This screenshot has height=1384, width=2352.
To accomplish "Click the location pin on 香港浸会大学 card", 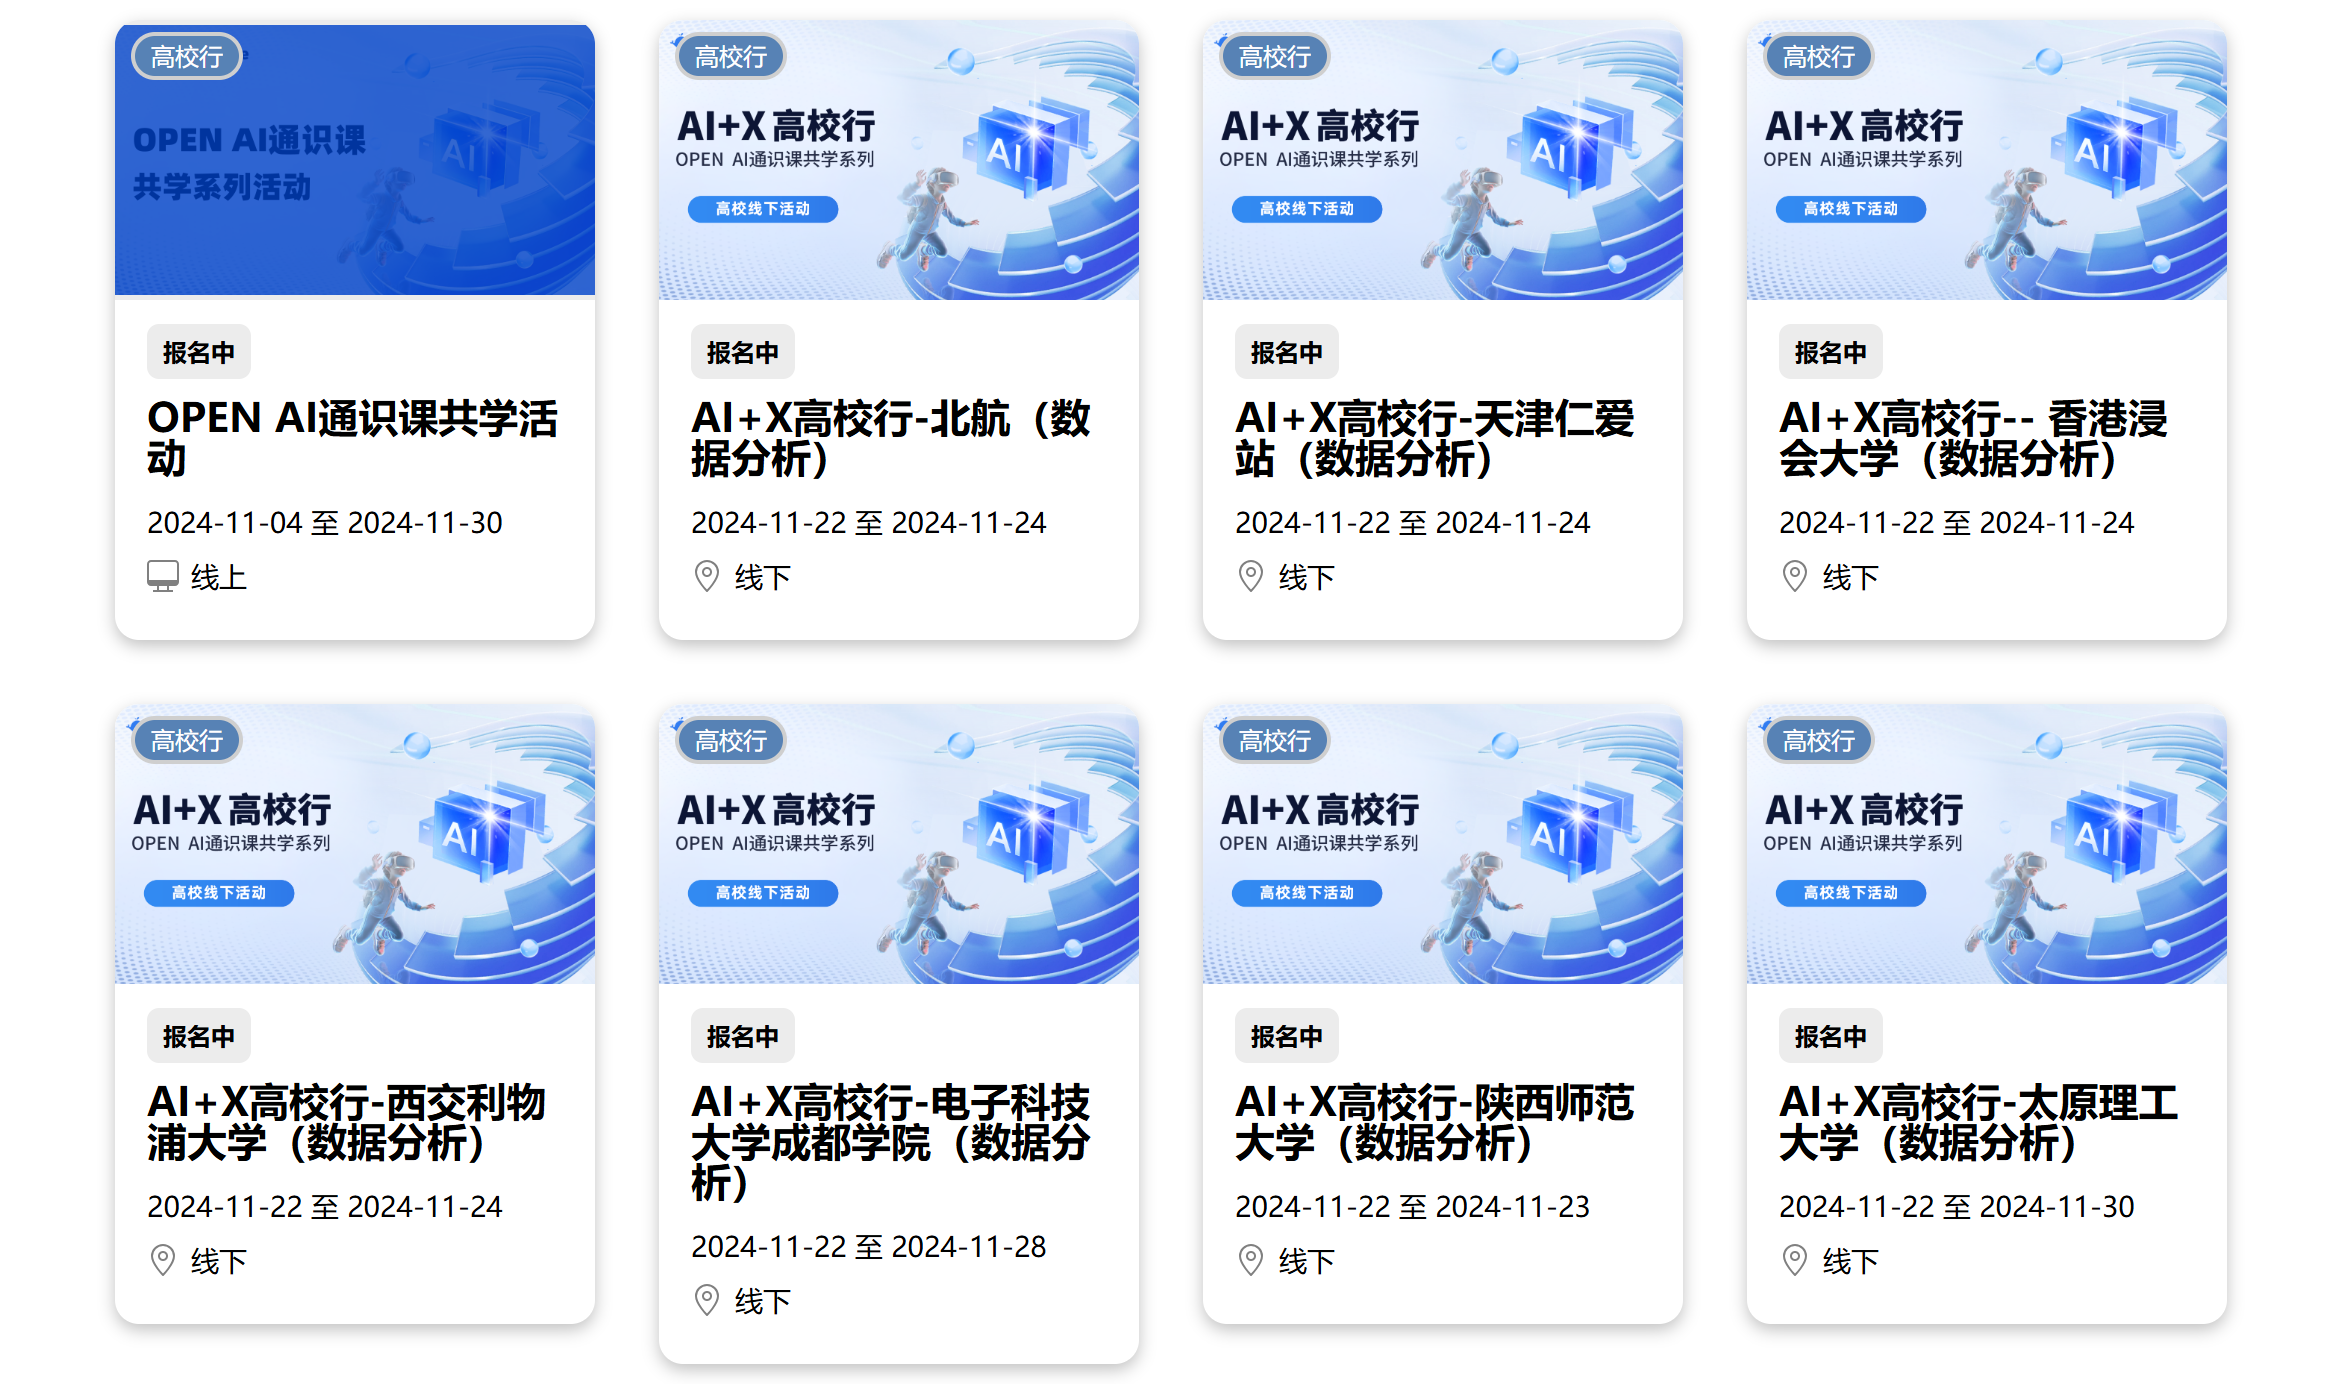I will point(1794,577).
